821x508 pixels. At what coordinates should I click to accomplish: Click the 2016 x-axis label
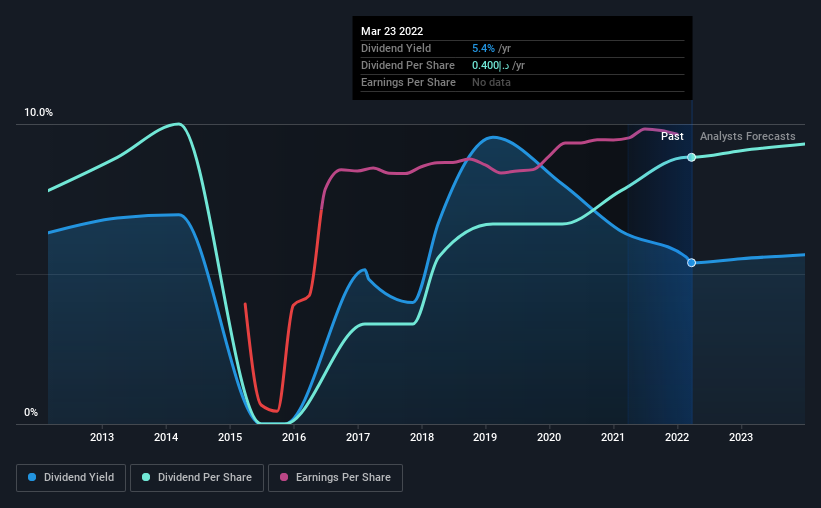[x=294, y=437]
